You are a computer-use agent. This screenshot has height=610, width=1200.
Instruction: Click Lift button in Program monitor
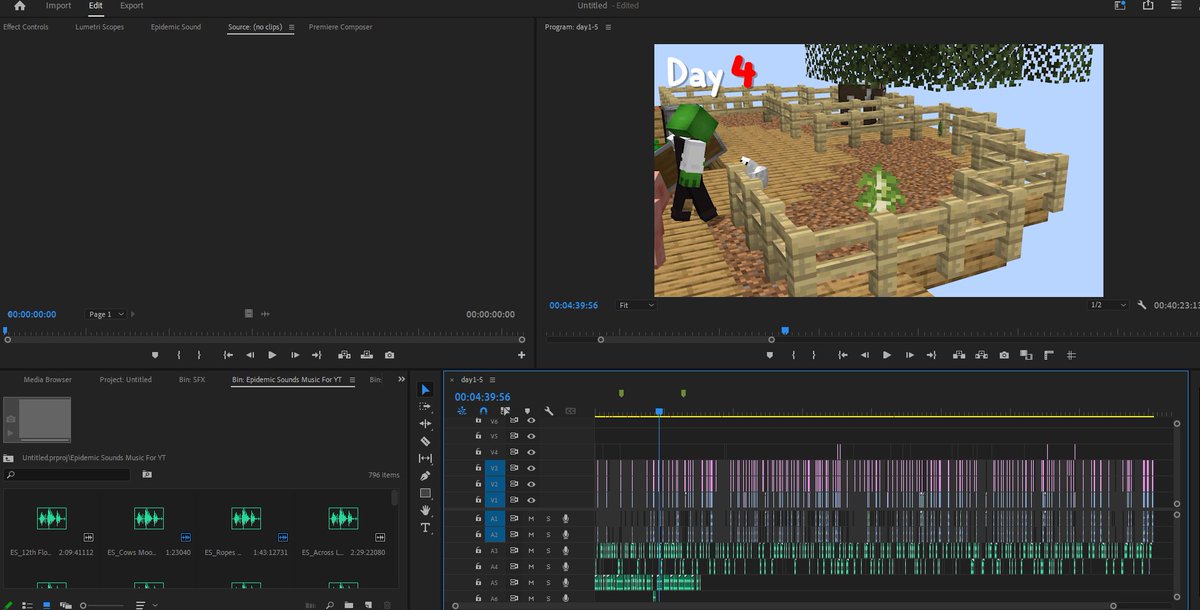point(959,355)
